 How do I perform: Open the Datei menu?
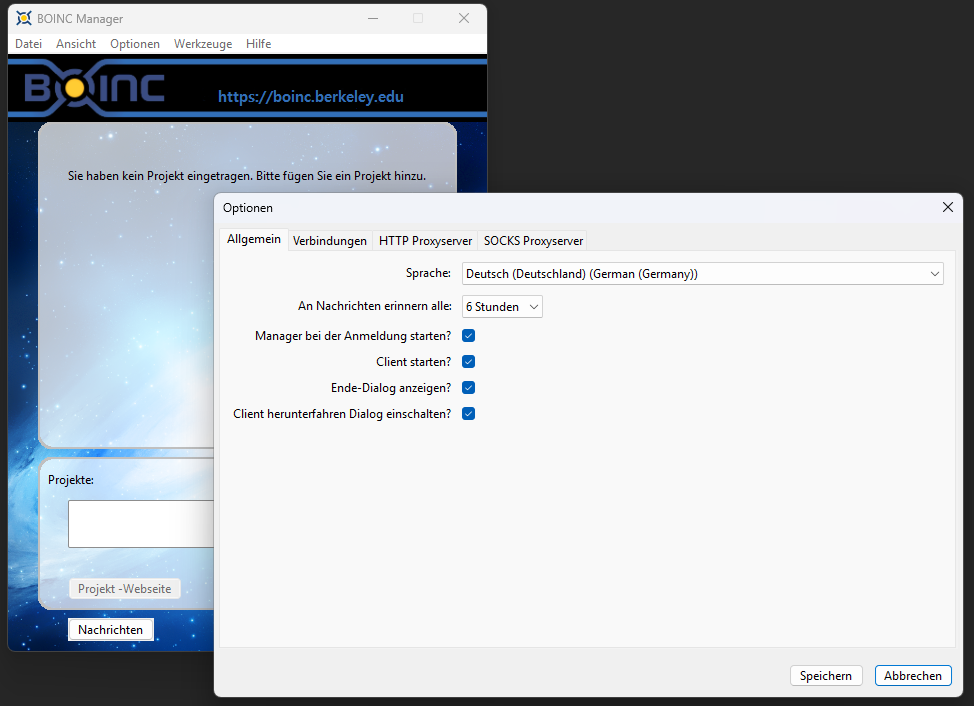coord(29,44)
